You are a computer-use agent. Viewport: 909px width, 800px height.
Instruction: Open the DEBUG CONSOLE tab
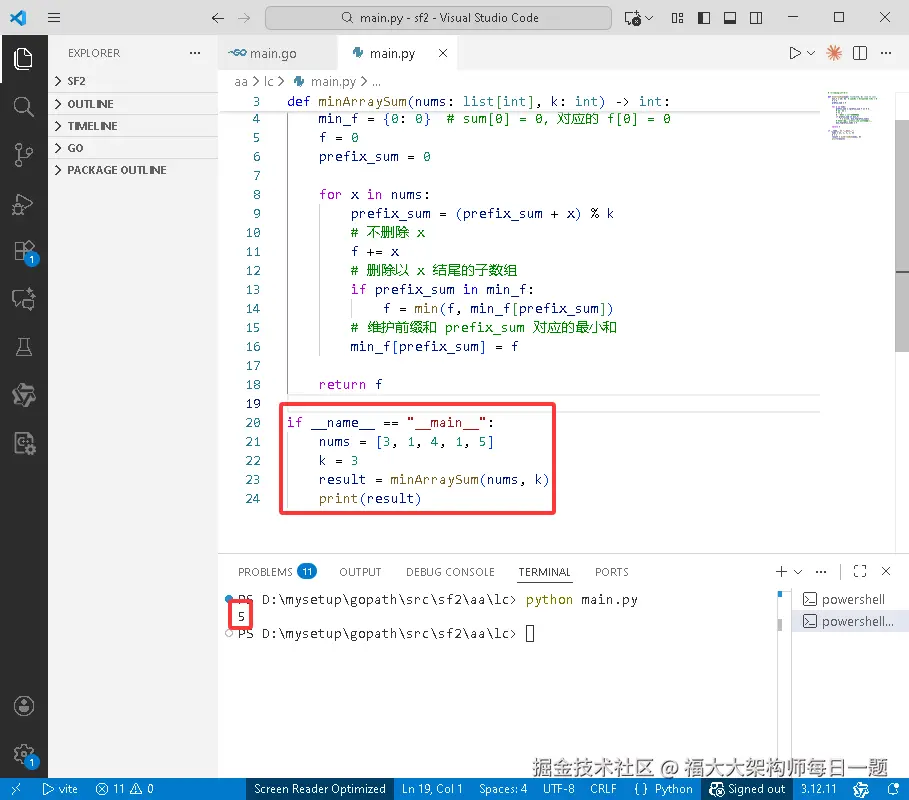450,572
